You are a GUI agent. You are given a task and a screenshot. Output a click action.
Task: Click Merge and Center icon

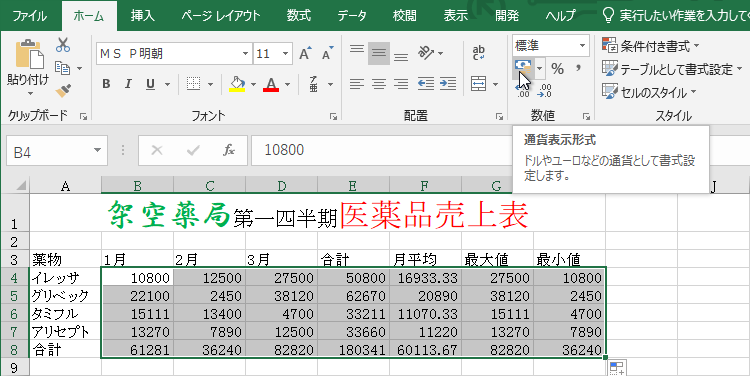coord(478,84)
